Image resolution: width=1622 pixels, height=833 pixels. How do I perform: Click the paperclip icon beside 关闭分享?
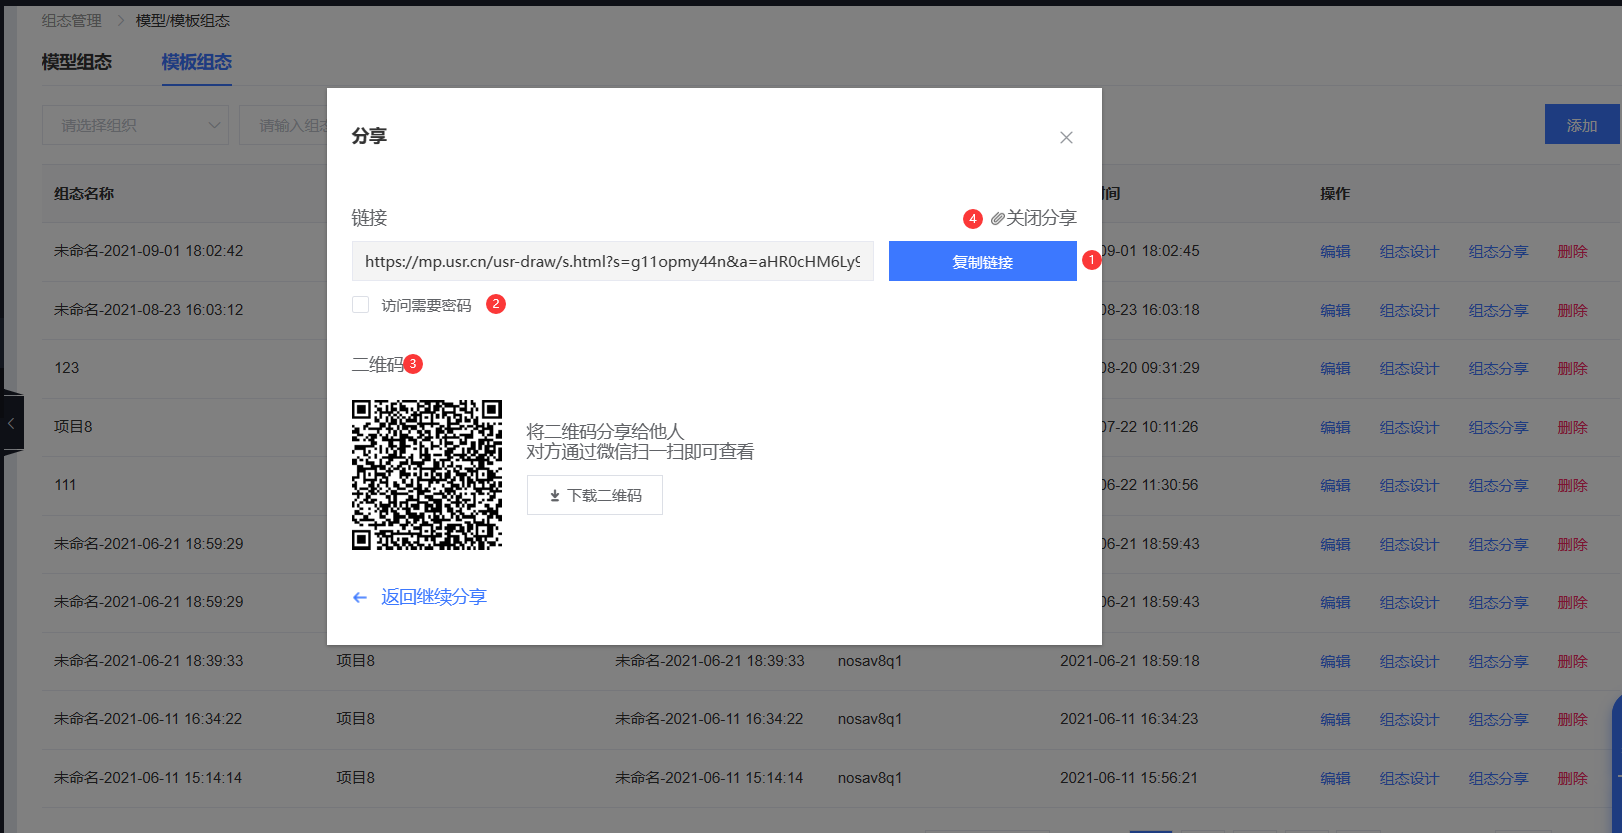[997, 218]
